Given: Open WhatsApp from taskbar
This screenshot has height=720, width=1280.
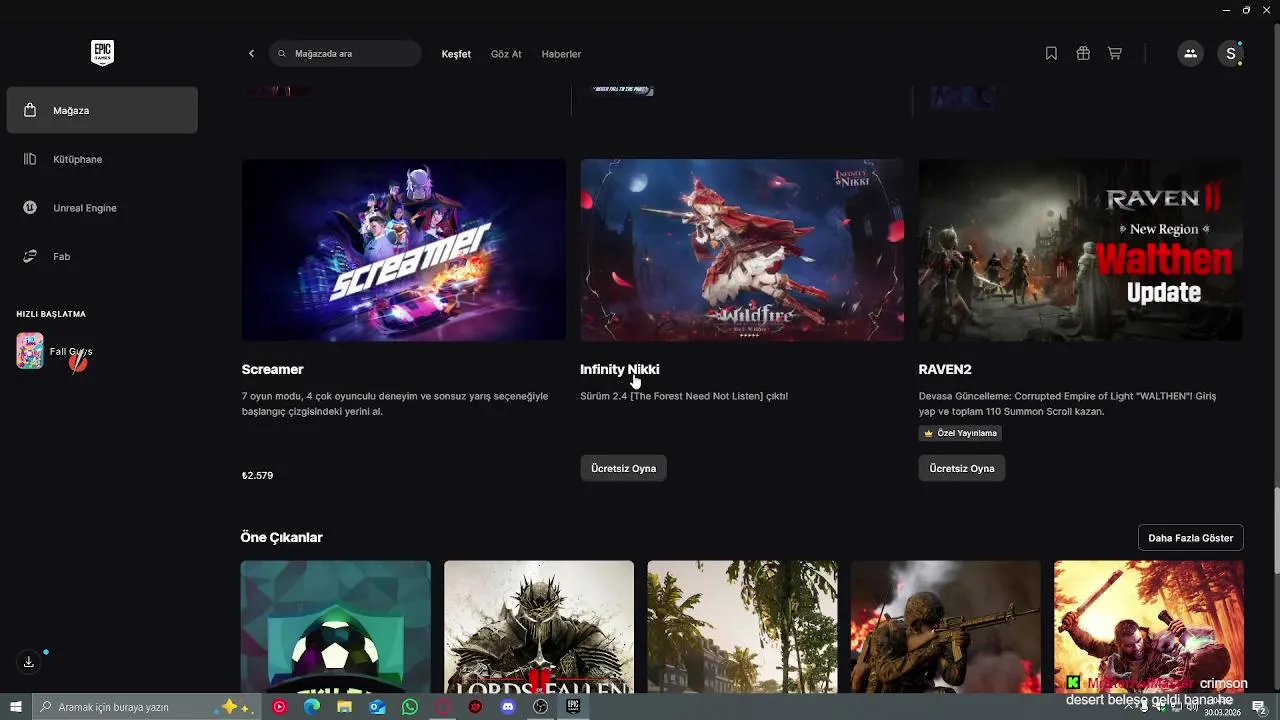Looking at the screenshot, I should click(410, 707).
